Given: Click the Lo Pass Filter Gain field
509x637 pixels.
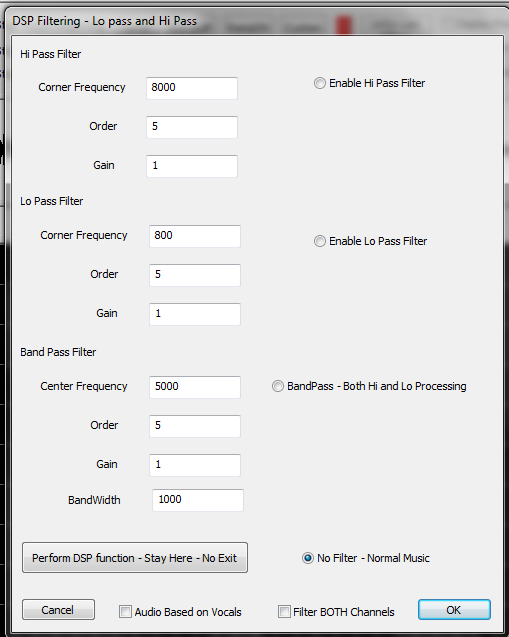Looking at the screenshot, I should click(195, 314).
